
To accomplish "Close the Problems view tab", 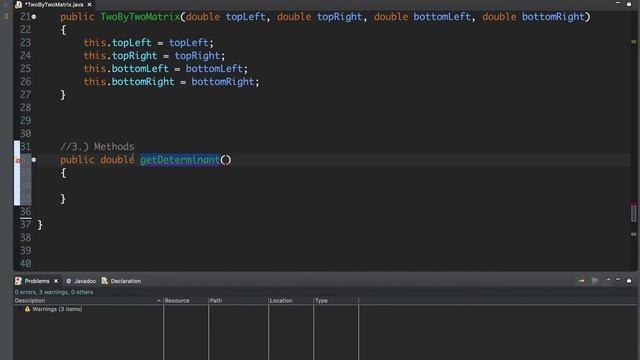I will point(56,281).
